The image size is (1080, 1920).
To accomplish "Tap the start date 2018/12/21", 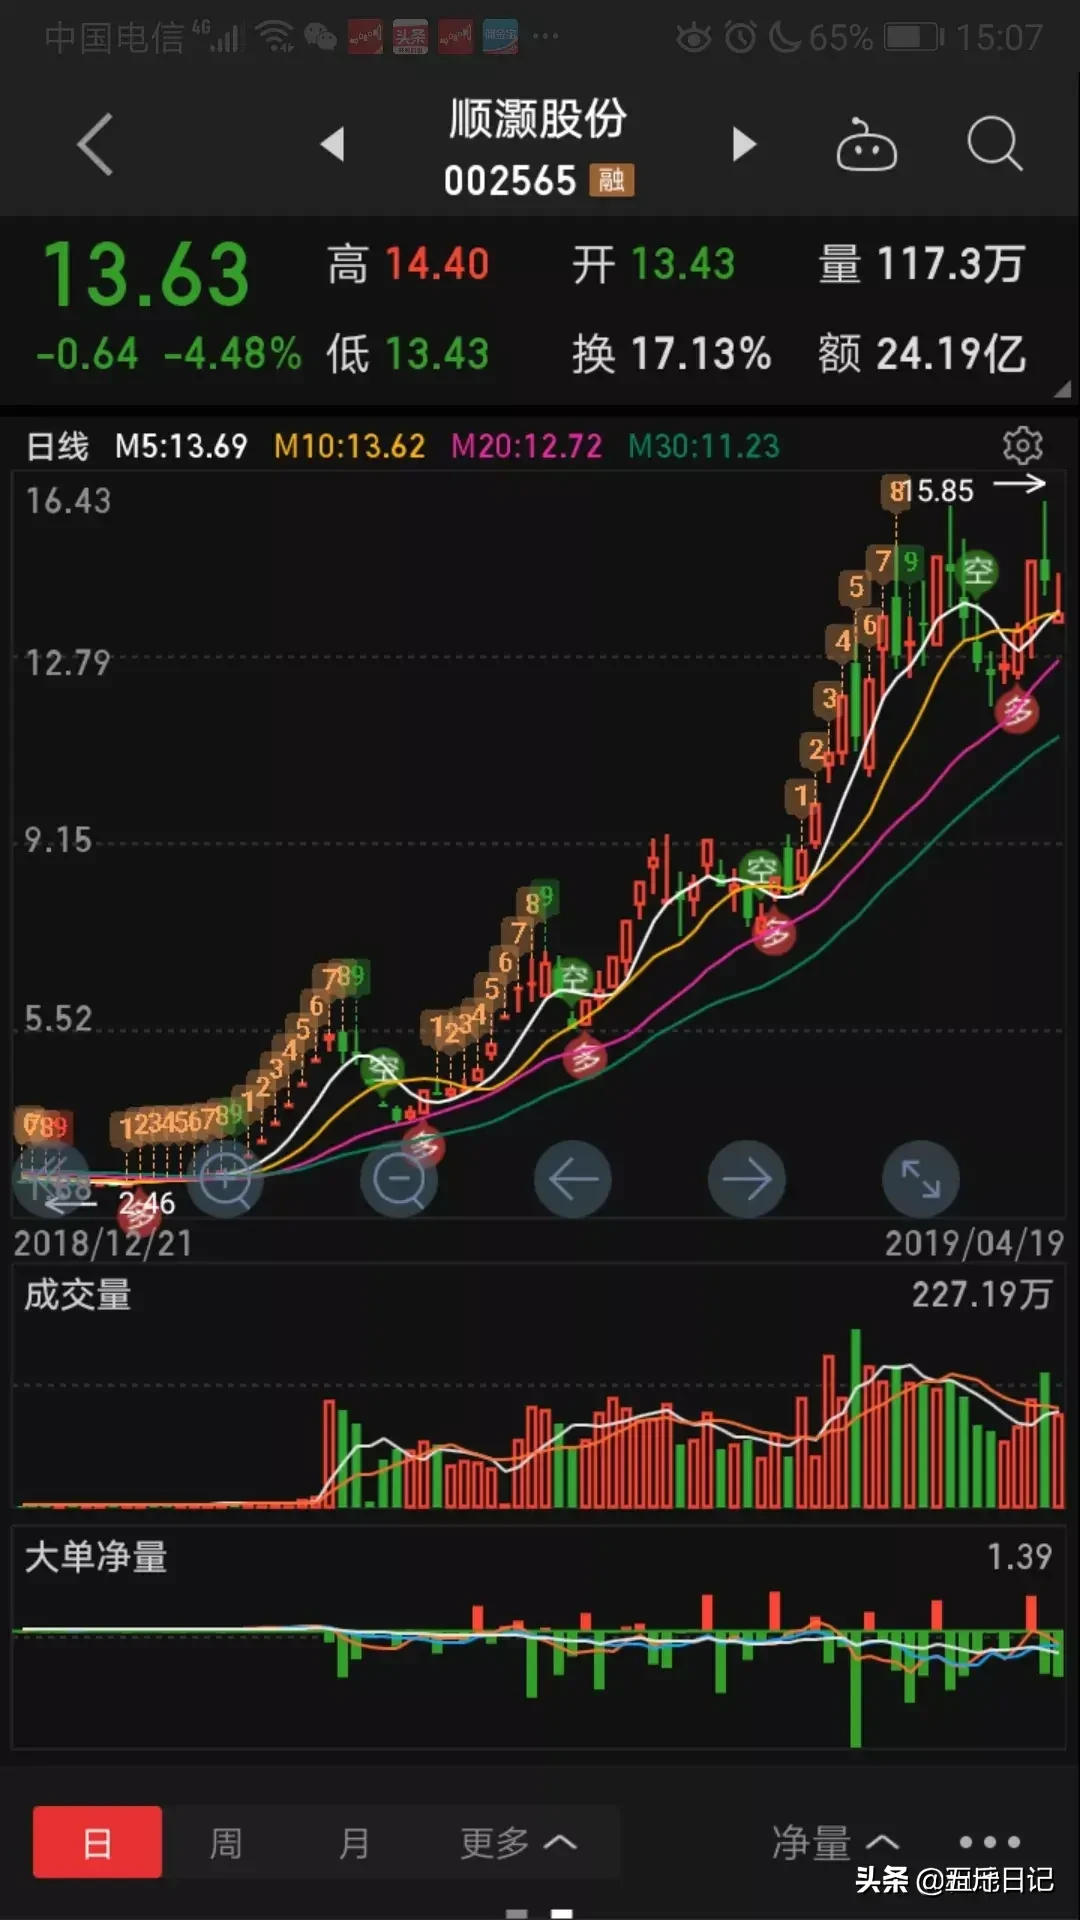I will click(x=102, y=1242).
